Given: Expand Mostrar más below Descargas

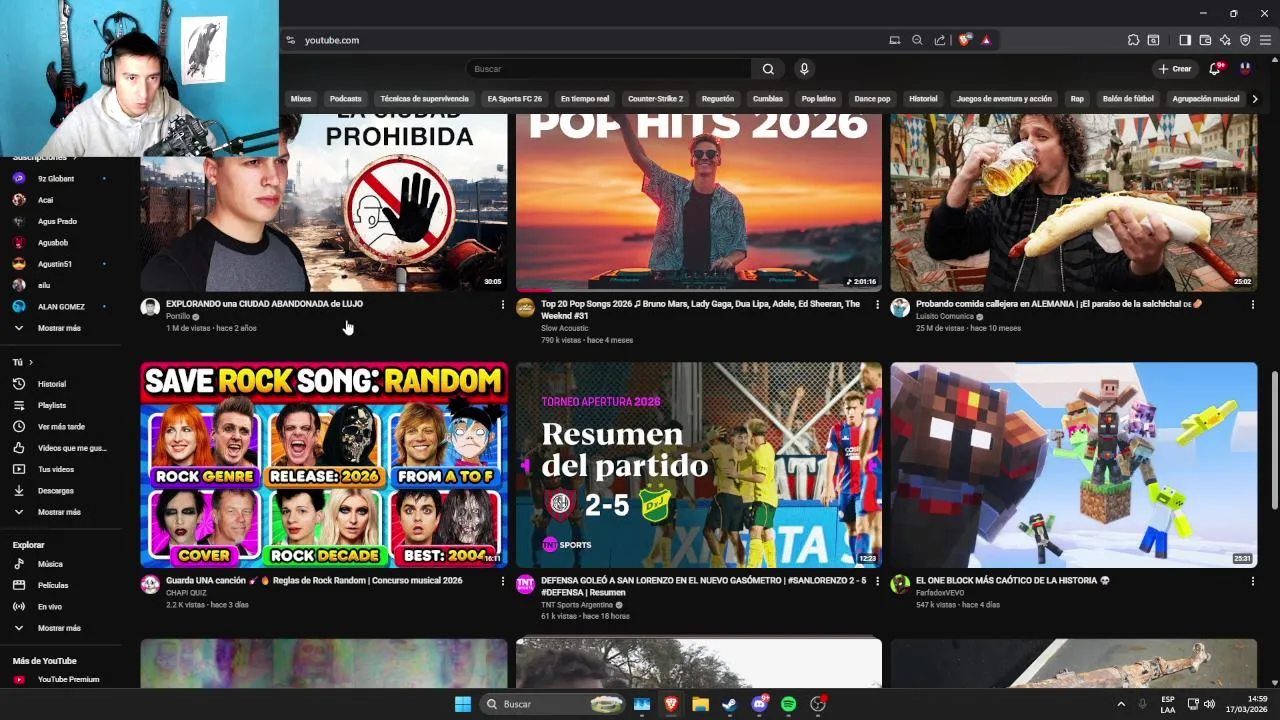Looking at the screenshot, I should click(60, 512).
